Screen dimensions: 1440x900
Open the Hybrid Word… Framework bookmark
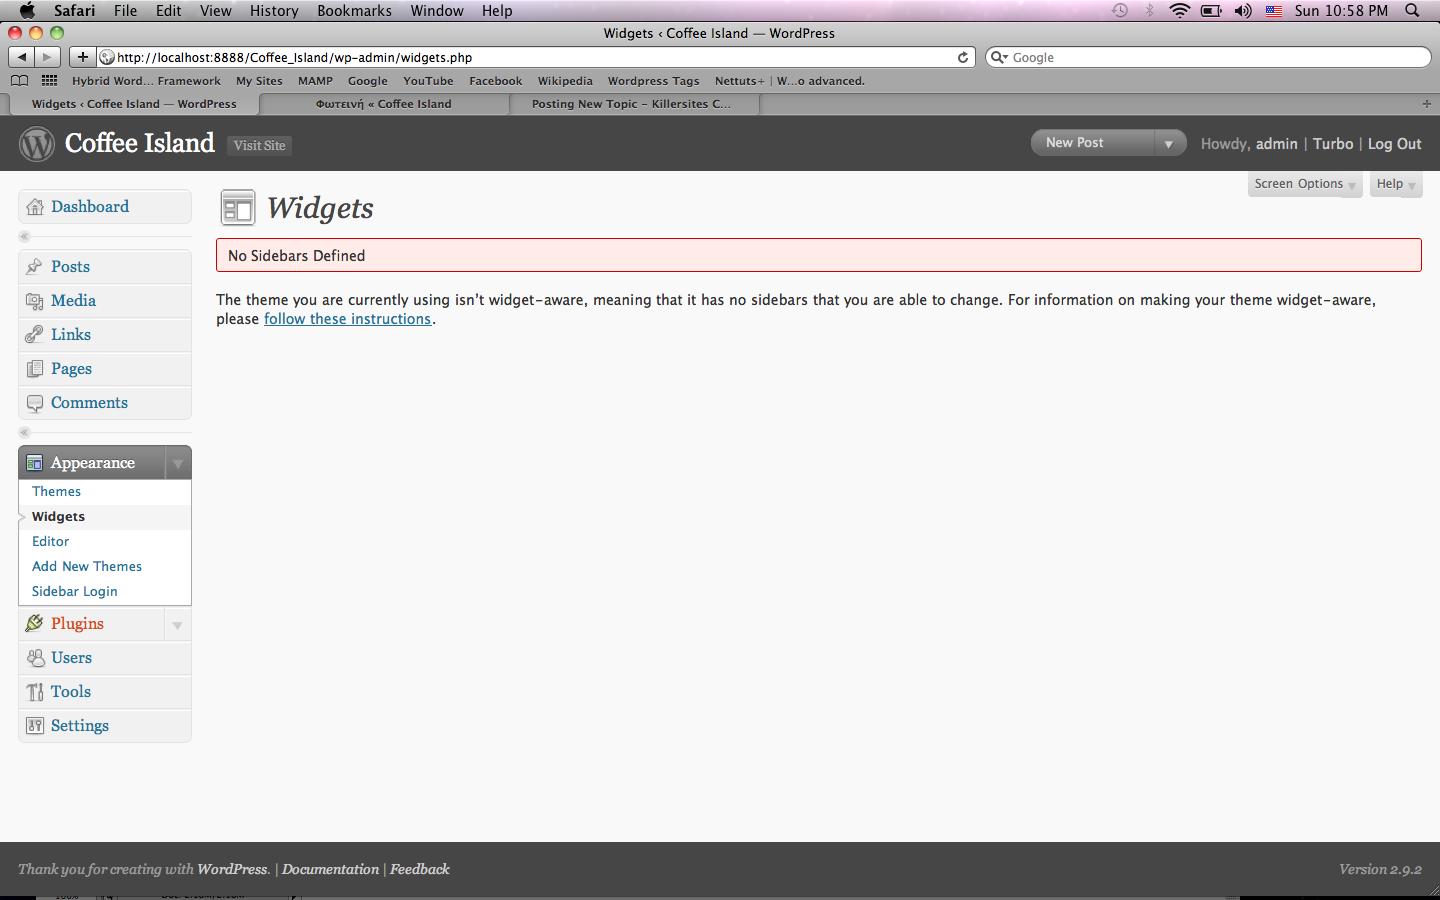[146, 81]
